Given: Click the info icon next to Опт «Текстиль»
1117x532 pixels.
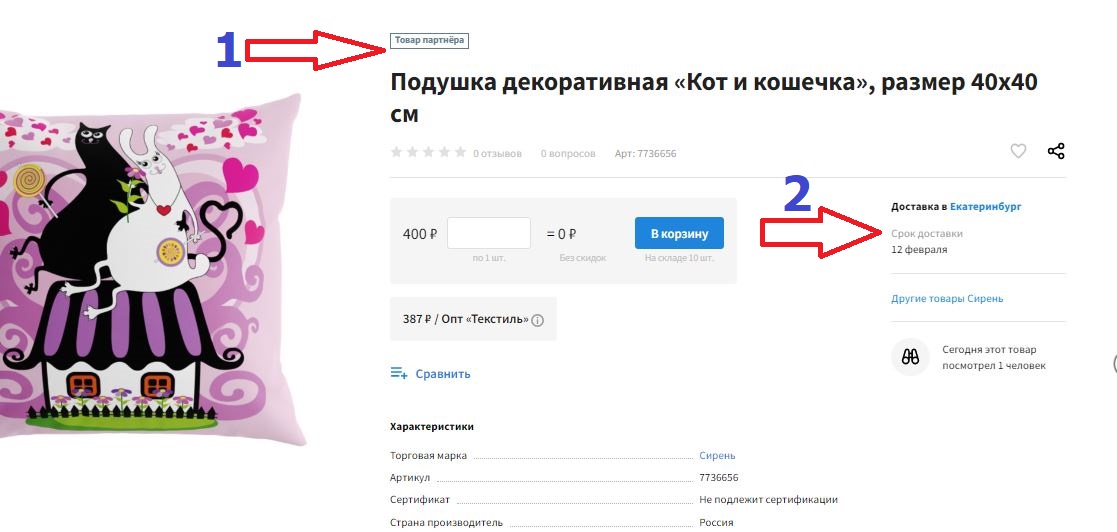Looking at the screenshot, I should click(x=538, y=320).
